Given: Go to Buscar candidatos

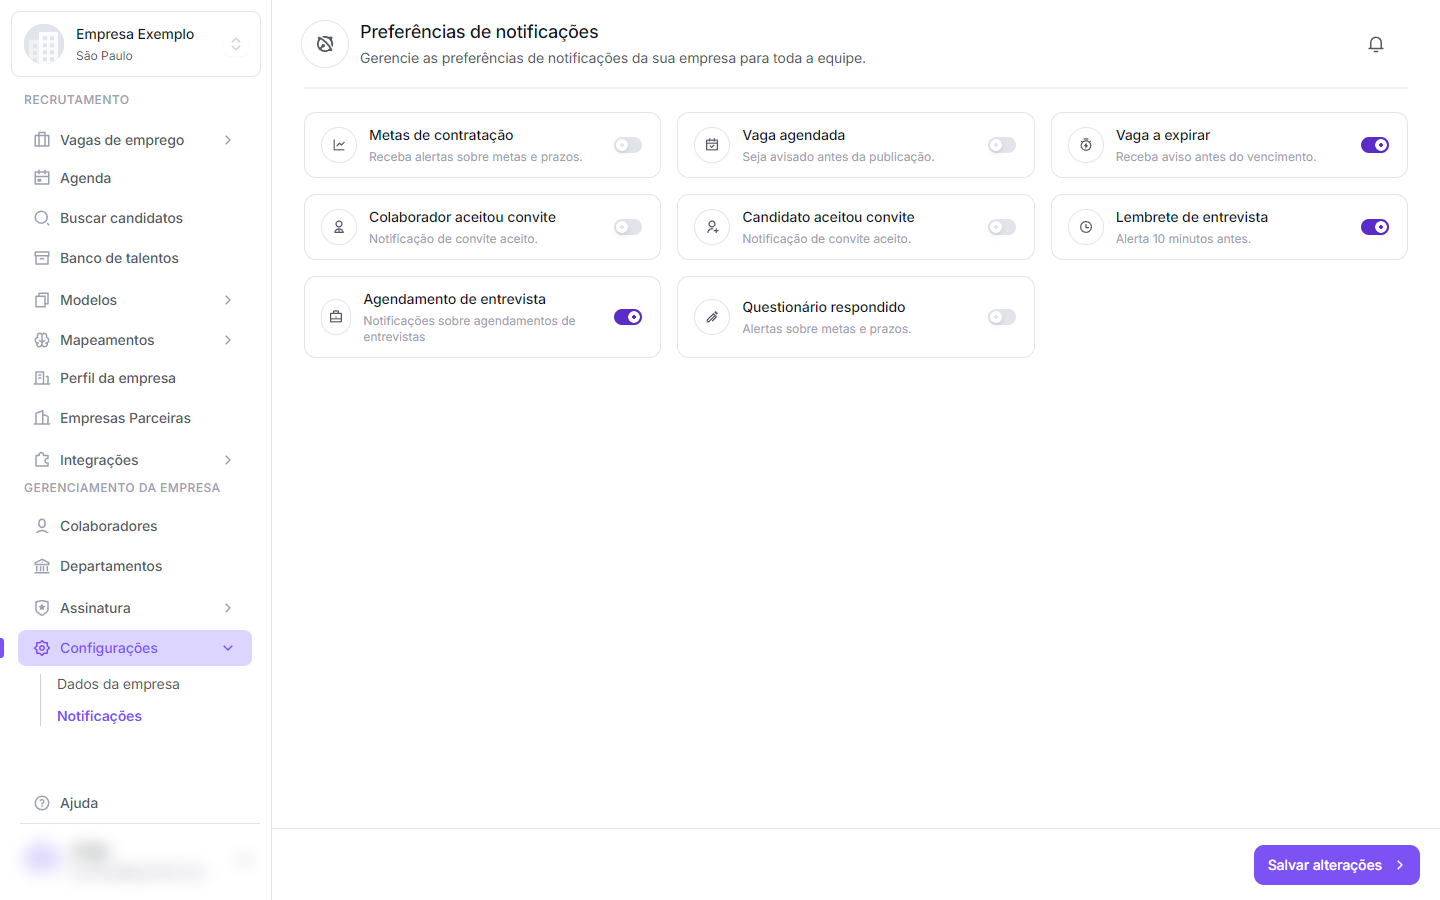Looking at the screenshot, I should coord(135,218).
